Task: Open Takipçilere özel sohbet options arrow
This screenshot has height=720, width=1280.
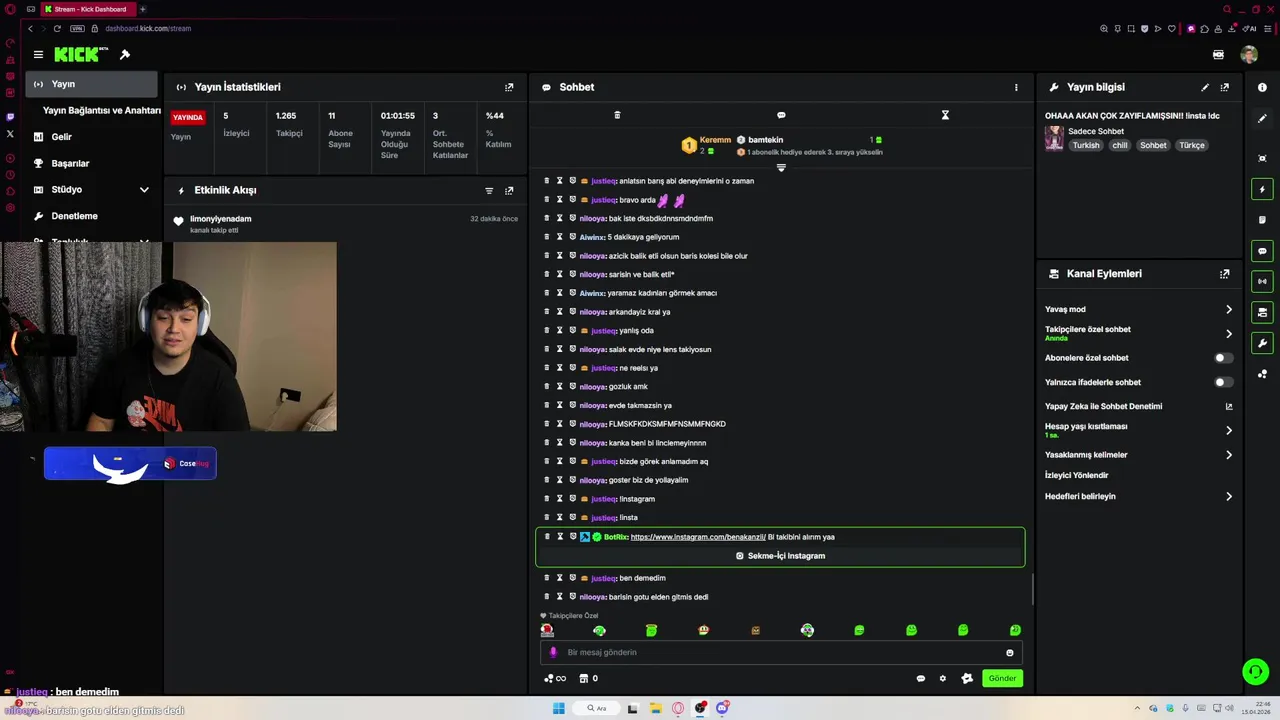Action: click(x=1229, y=334)
